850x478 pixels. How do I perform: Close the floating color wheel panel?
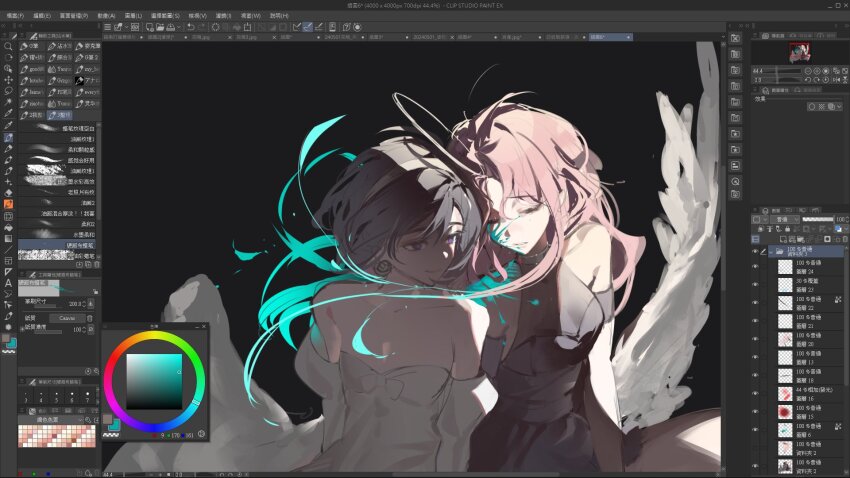point(204,326)
